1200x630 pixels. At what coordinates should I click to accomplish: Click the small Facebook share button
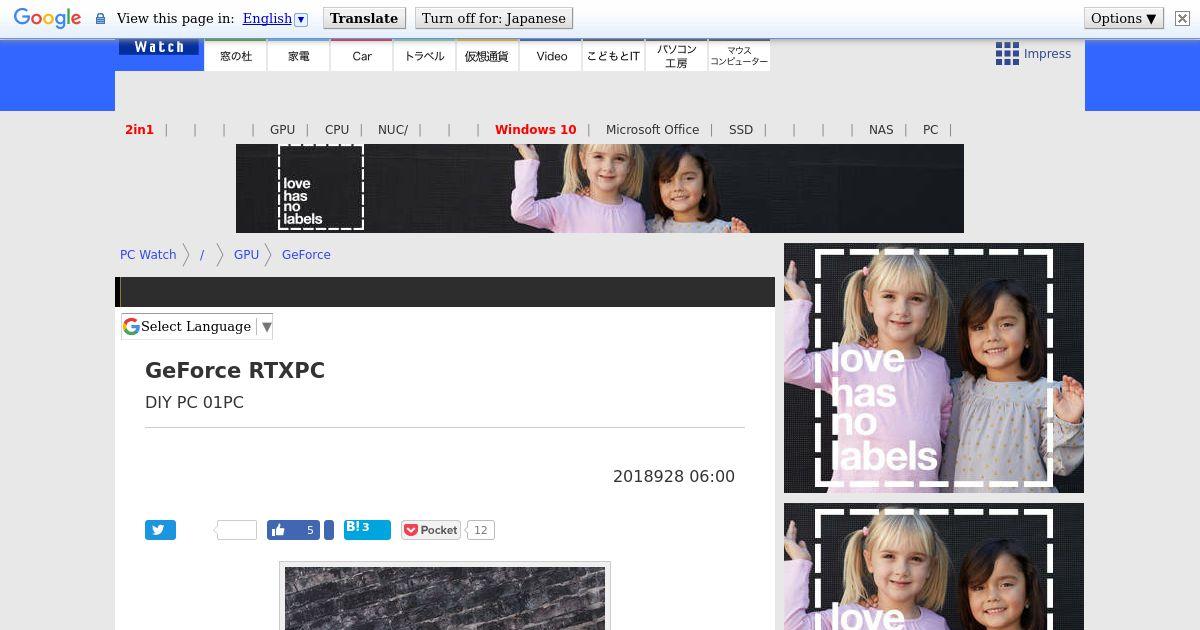329,530
